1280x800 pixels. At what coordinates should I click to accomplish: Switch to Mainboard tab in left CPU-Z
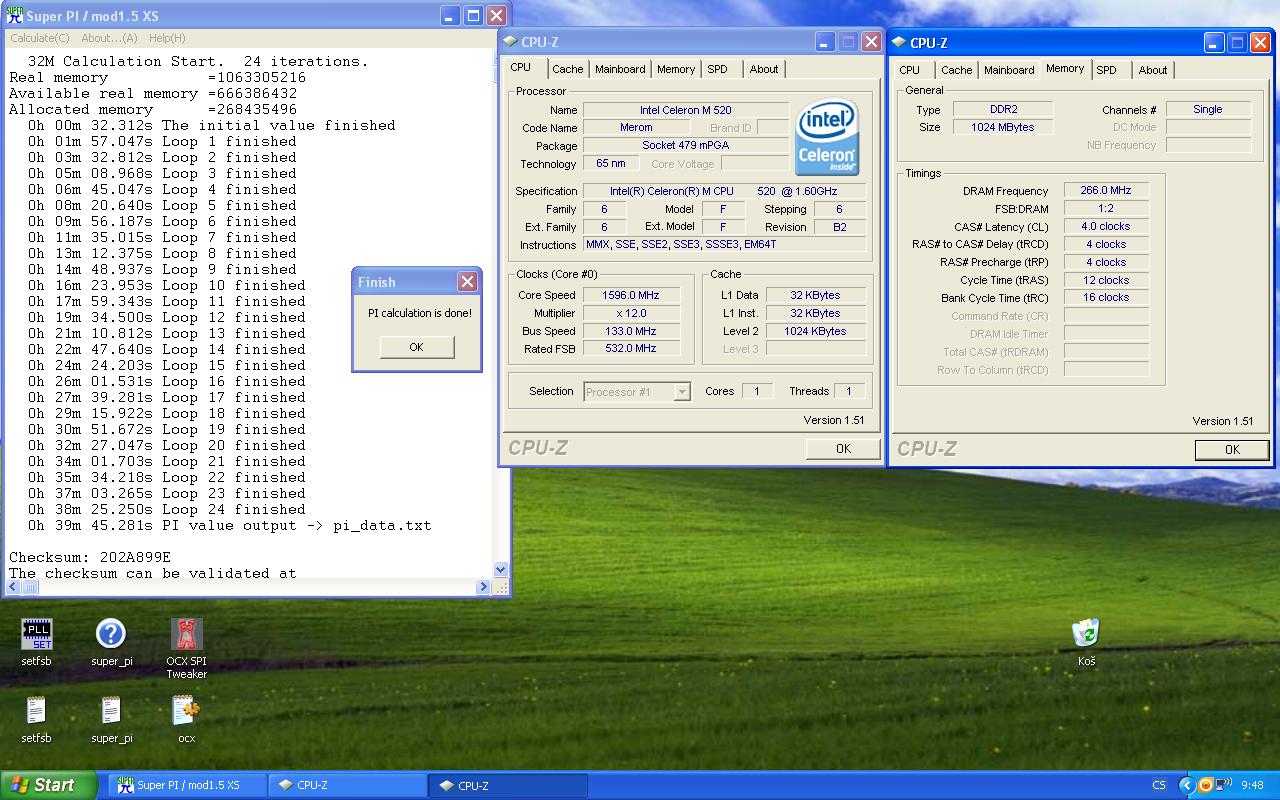point(620,69)
